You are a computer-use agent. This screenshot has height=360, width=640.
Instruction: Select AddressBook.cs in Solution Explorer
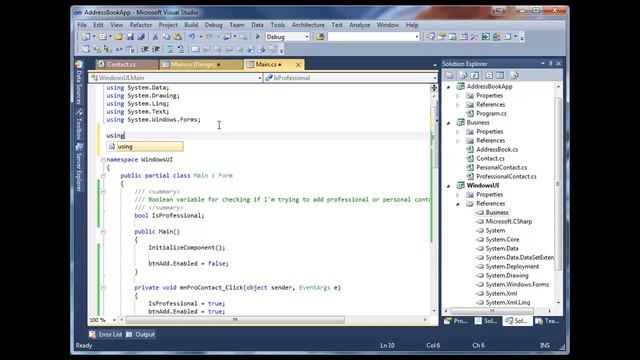pyautogui.click(x=497, y=150)
